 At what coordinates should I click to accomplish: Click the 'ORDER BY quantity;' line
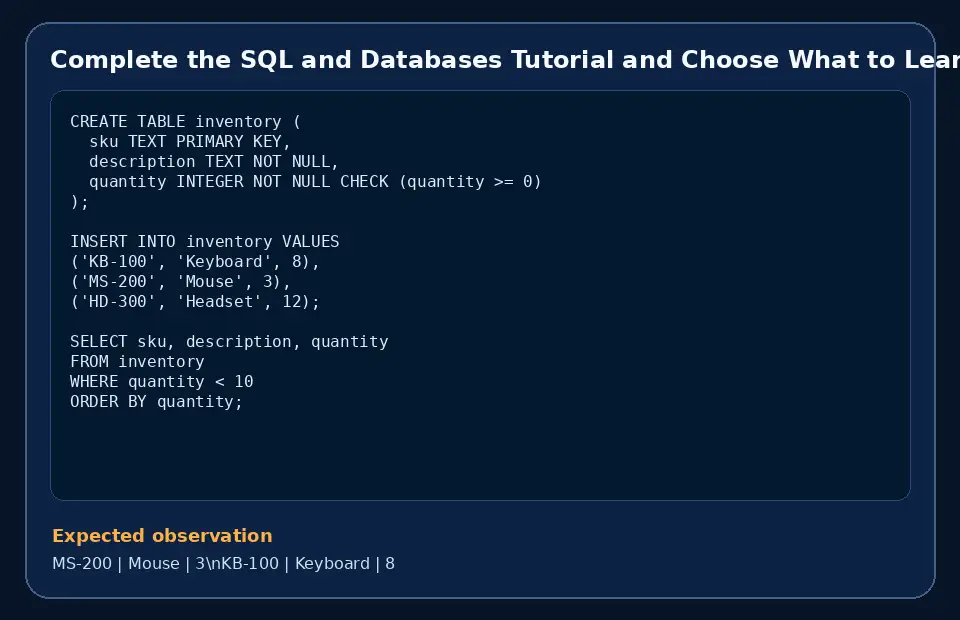(x=157, y=402)
